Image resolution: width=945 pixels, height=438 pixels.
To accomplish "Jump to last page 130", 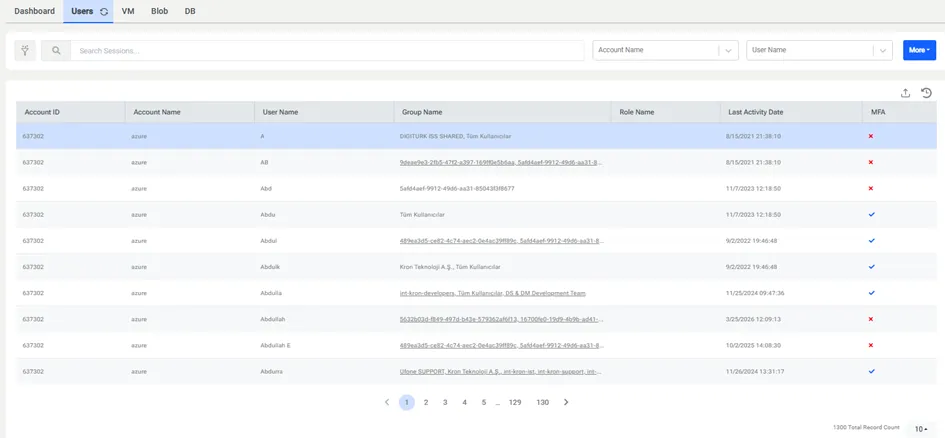I will 542,402.
